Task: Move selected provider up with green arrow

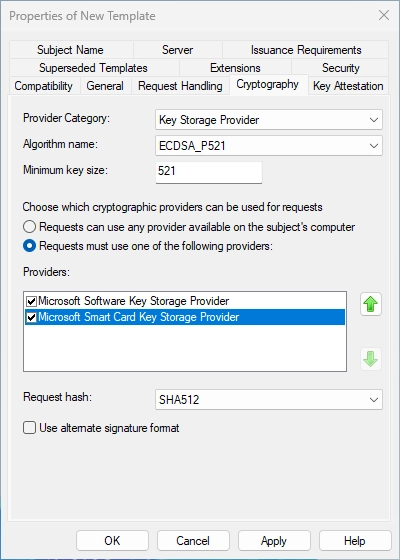Action: [371, 304]
